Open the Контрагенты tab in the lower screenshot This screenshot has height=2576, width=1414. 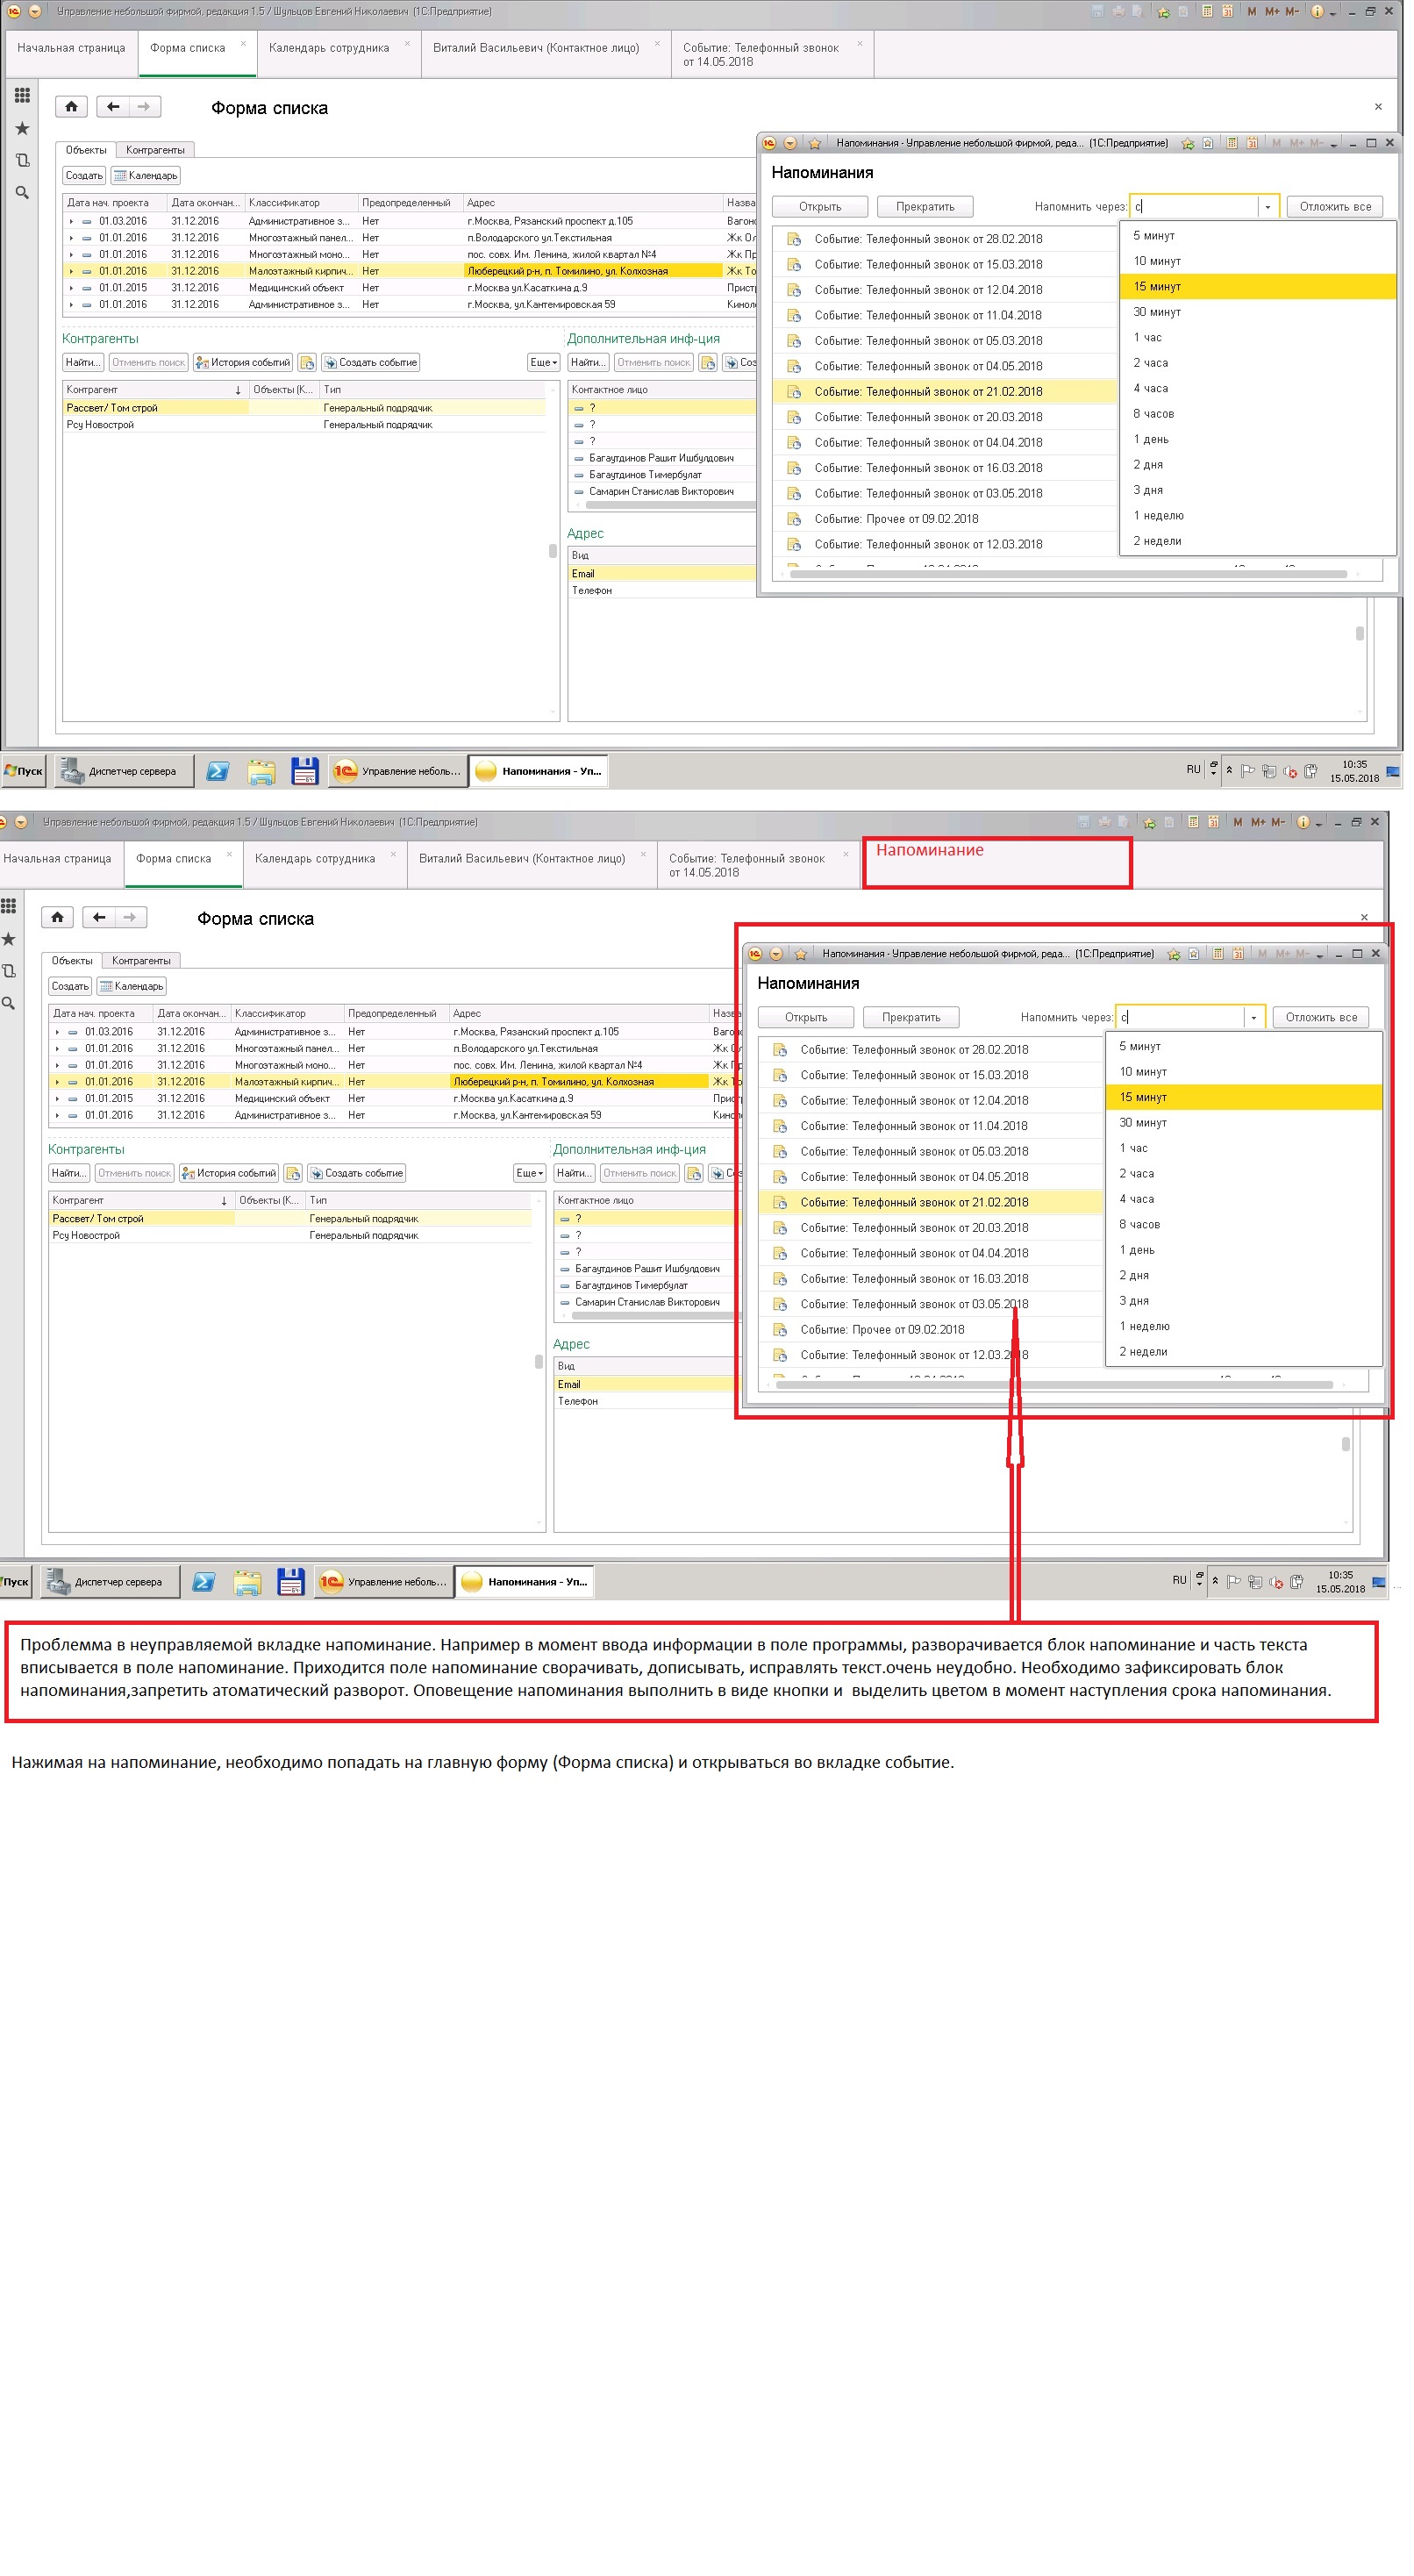tap(141, 960)
